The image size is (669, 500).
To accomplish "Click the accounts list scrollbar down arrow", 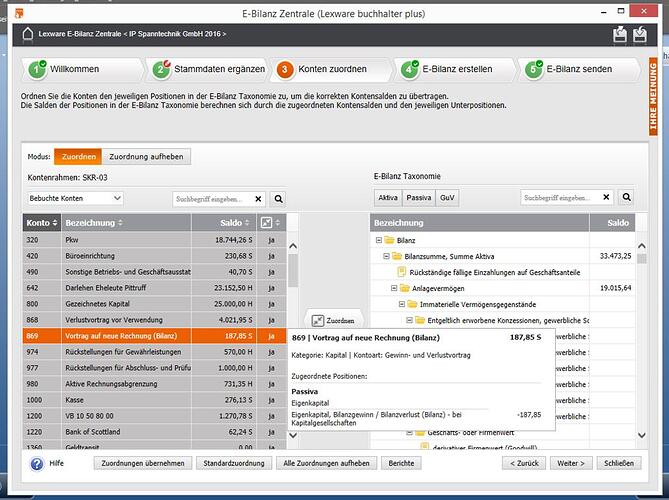I will point(293,435).
